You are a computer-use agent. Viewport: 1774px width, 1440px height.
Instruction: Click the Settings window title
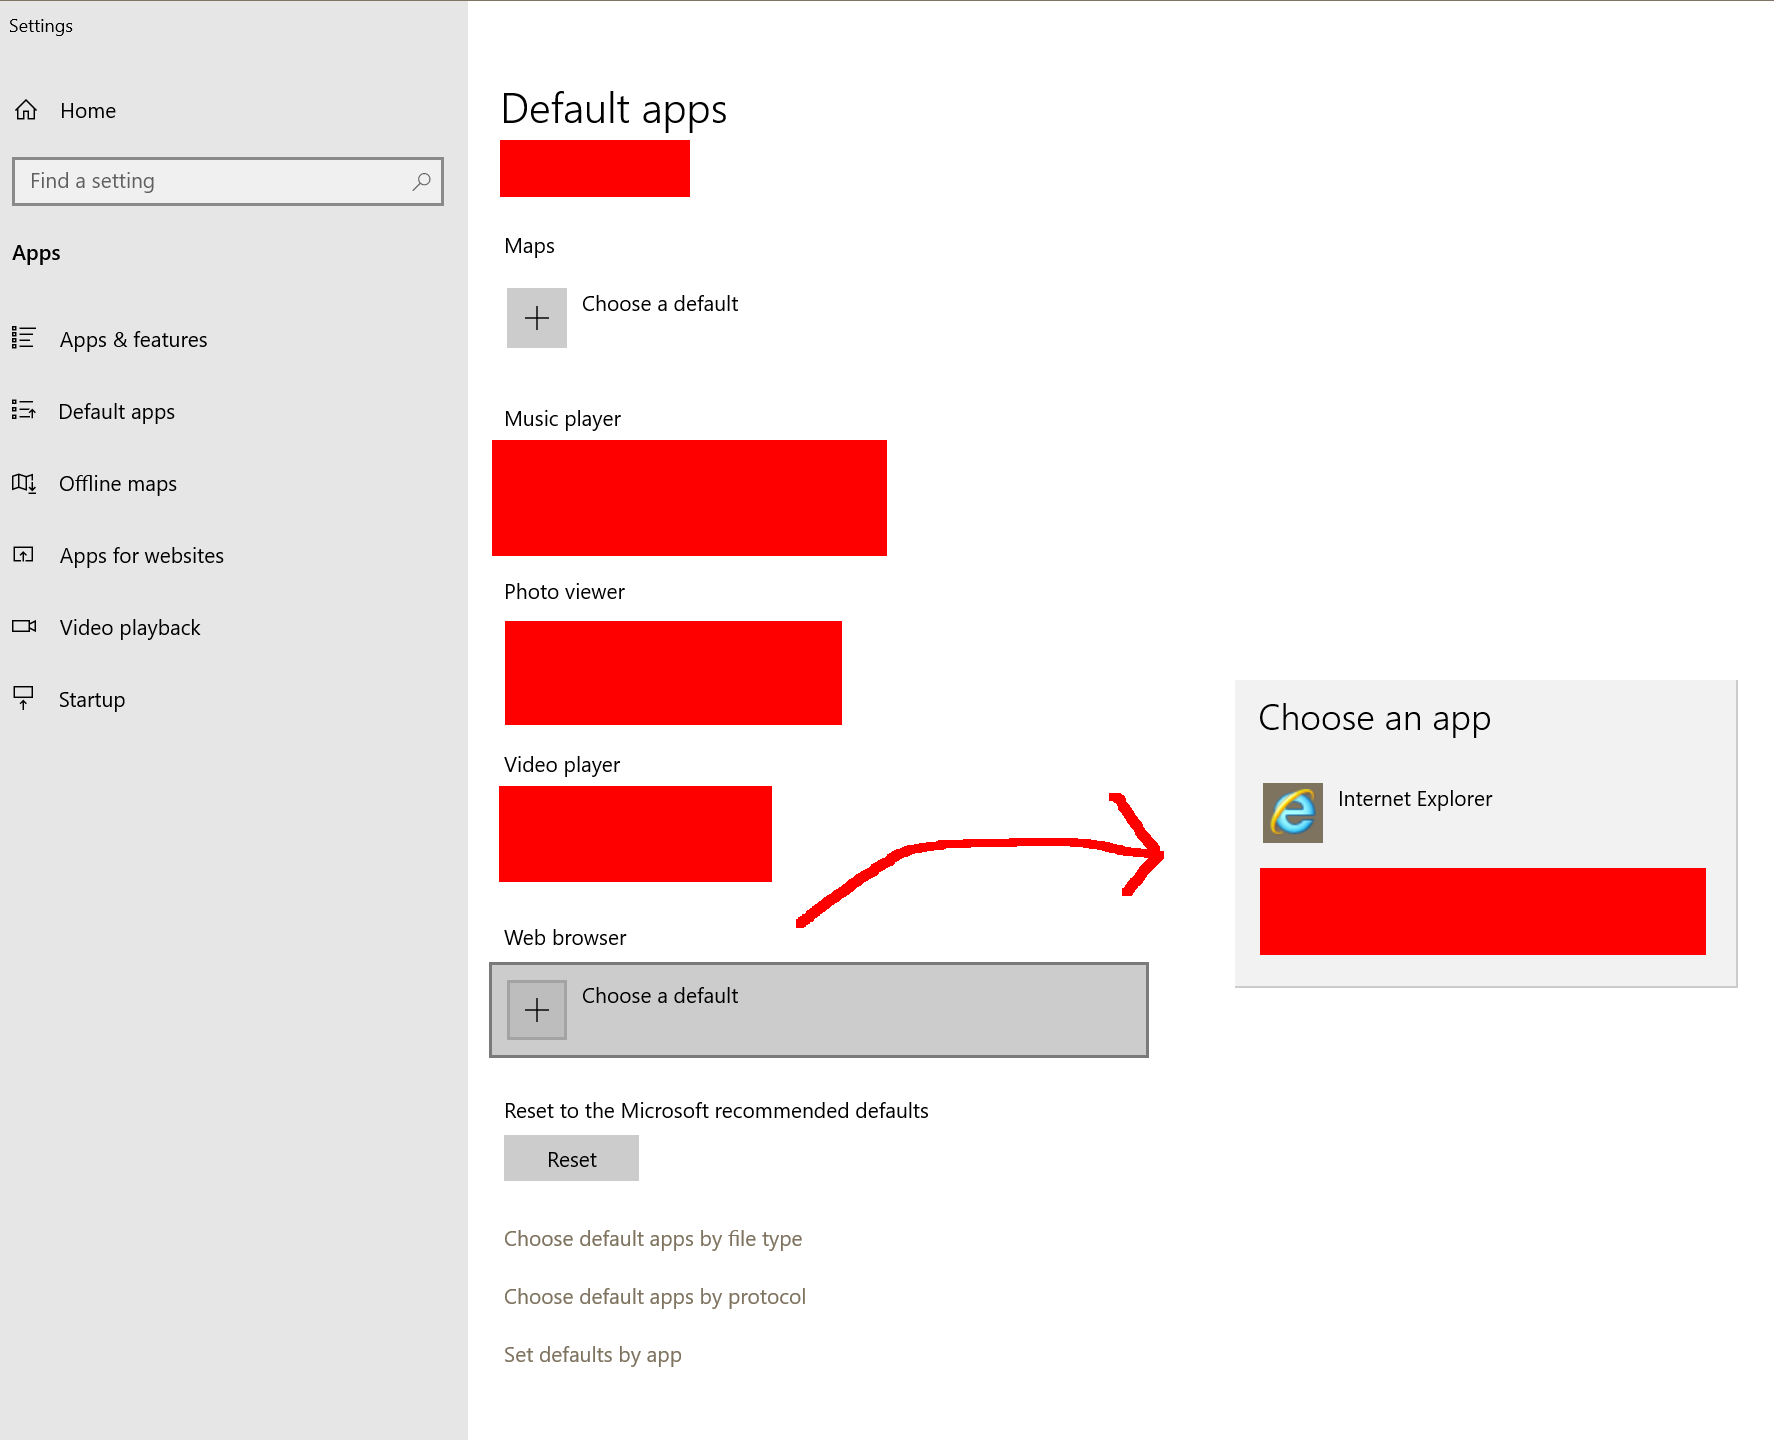41,26
